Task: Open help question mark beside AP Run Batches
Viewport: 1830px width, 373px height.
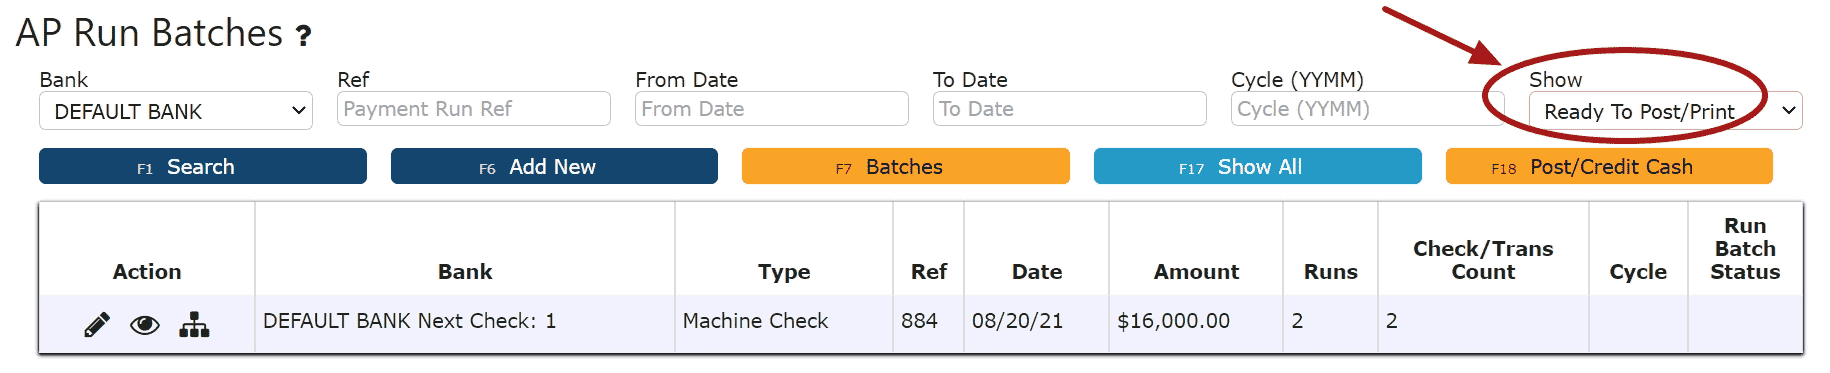Action: tap(303, 36)
